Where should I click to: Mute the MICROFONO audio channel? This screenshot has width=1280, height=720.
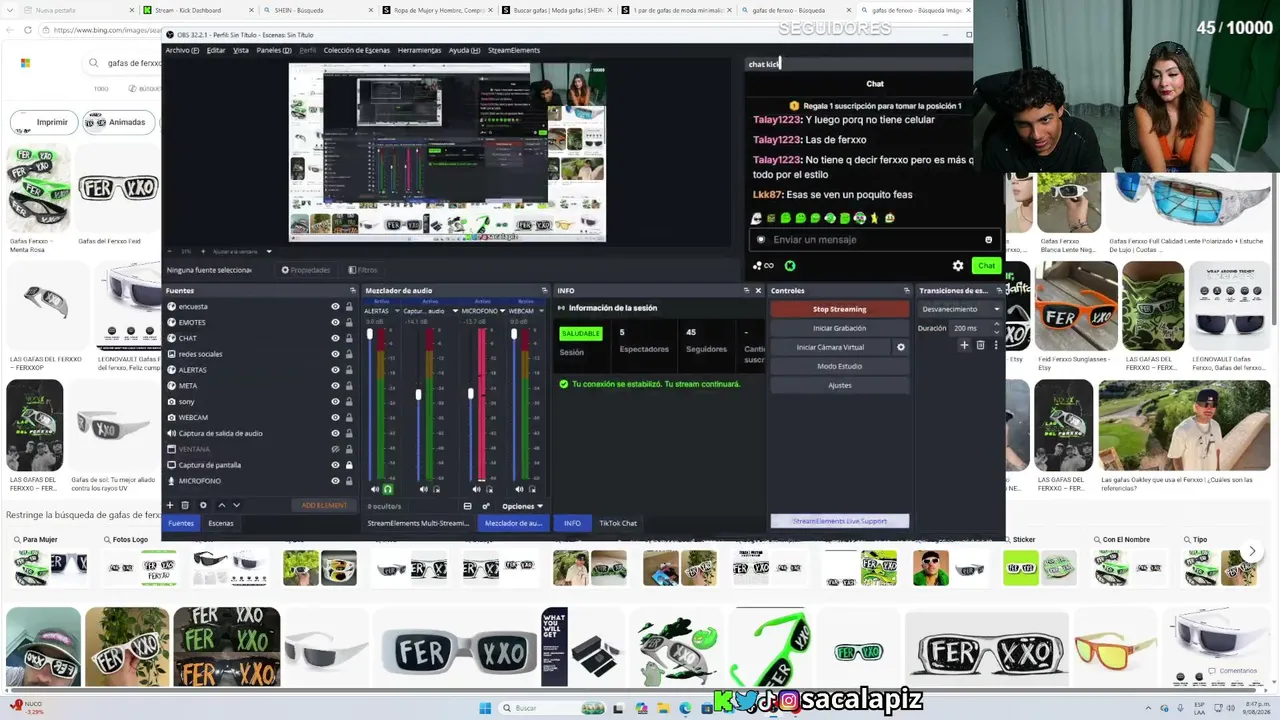click(476, 489)
